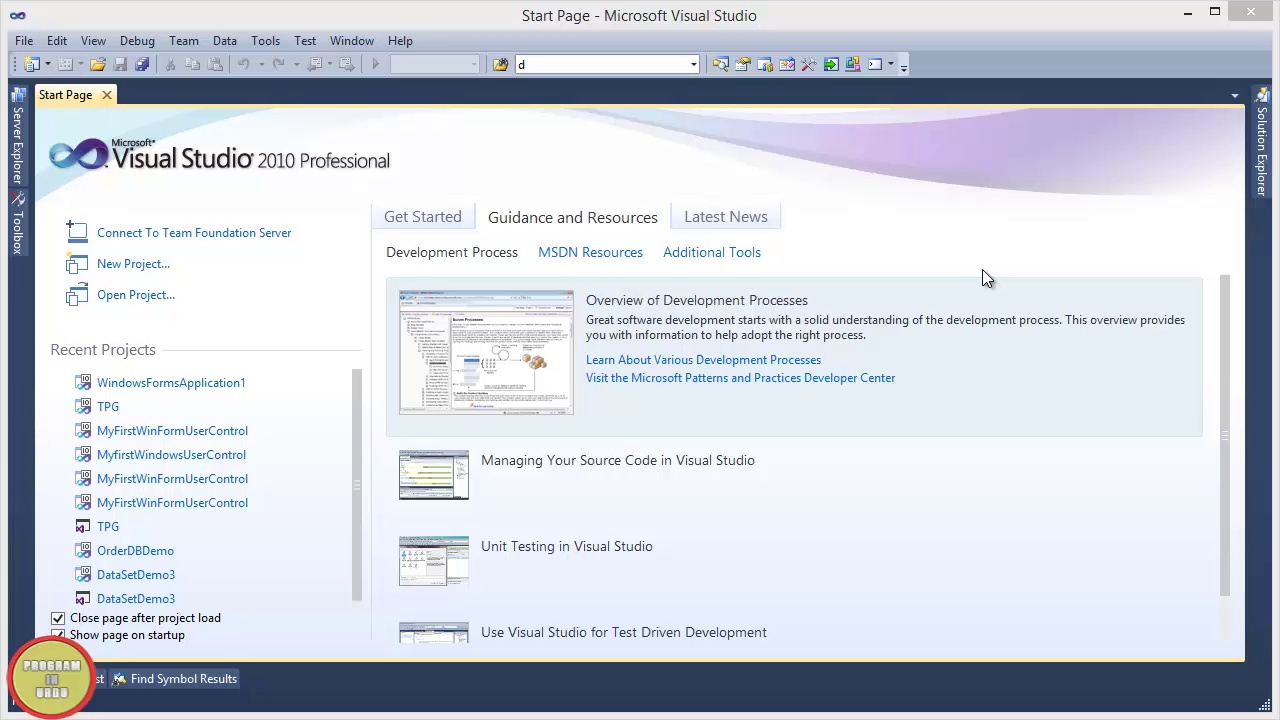Close the Start Page tab
Screen dimensions: 1280x720
pos(106,95)
